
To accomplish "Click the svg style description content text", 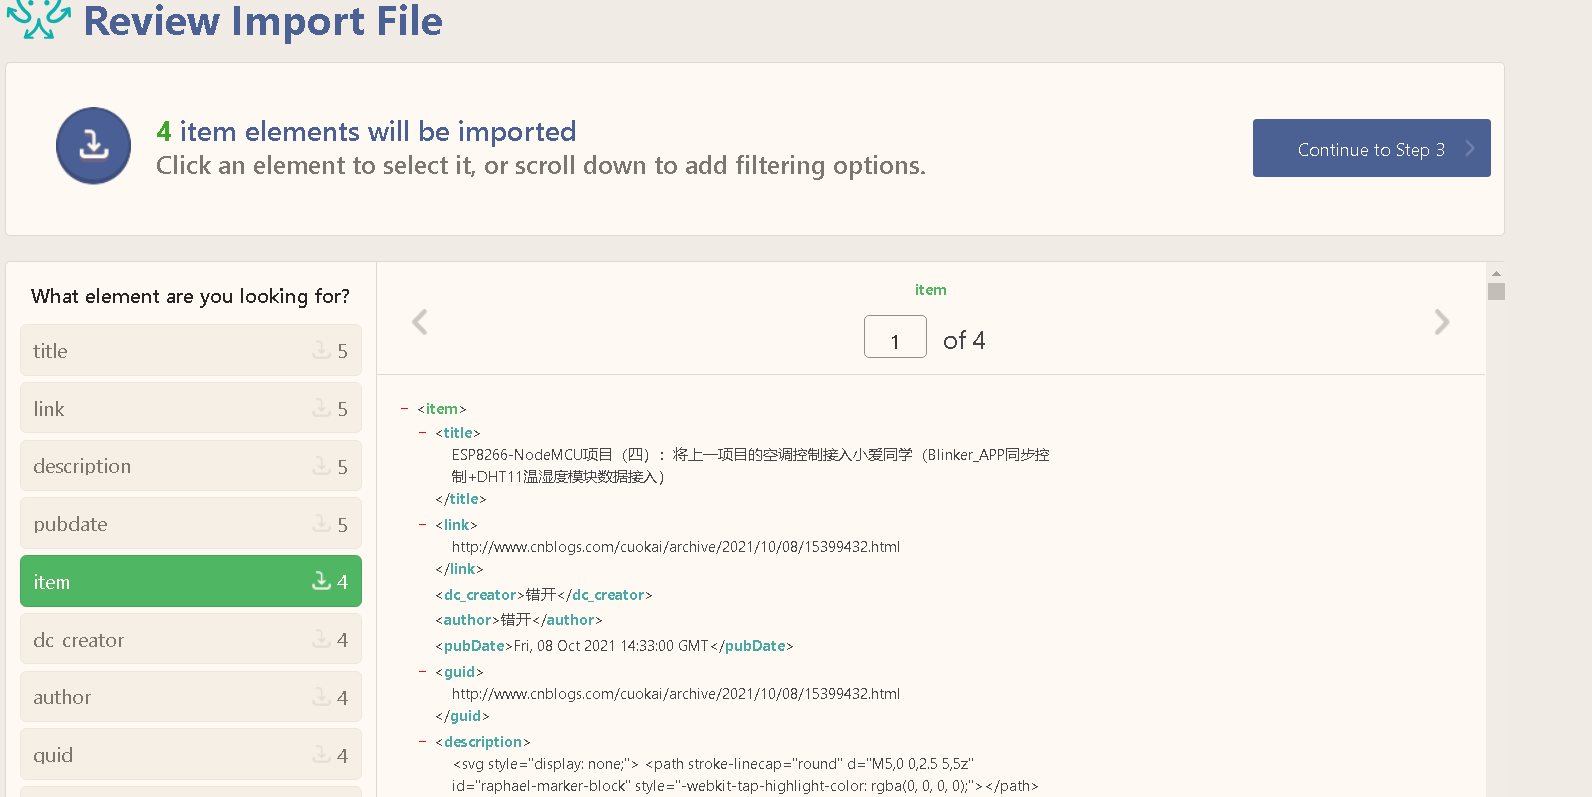I will [745, 775].
